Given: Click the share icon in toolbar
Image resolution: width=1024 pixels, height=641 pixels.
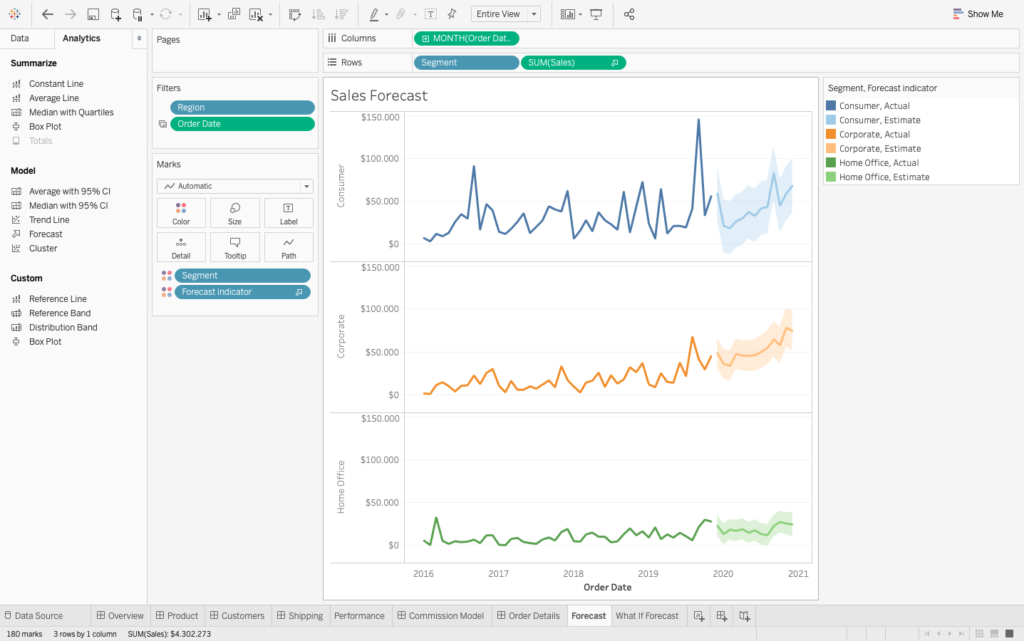Looking at the screenshot, I should pyautogui.click(x=629, y=14).
